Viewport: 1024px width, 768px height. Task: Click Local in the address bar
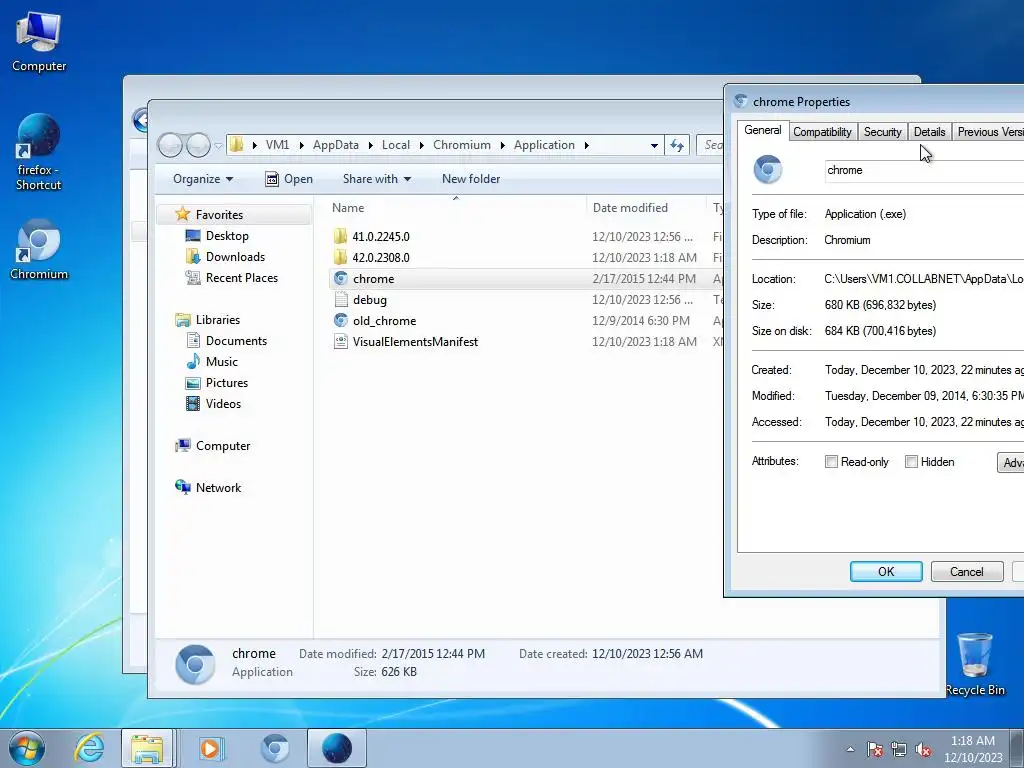(x=396, y=145)
